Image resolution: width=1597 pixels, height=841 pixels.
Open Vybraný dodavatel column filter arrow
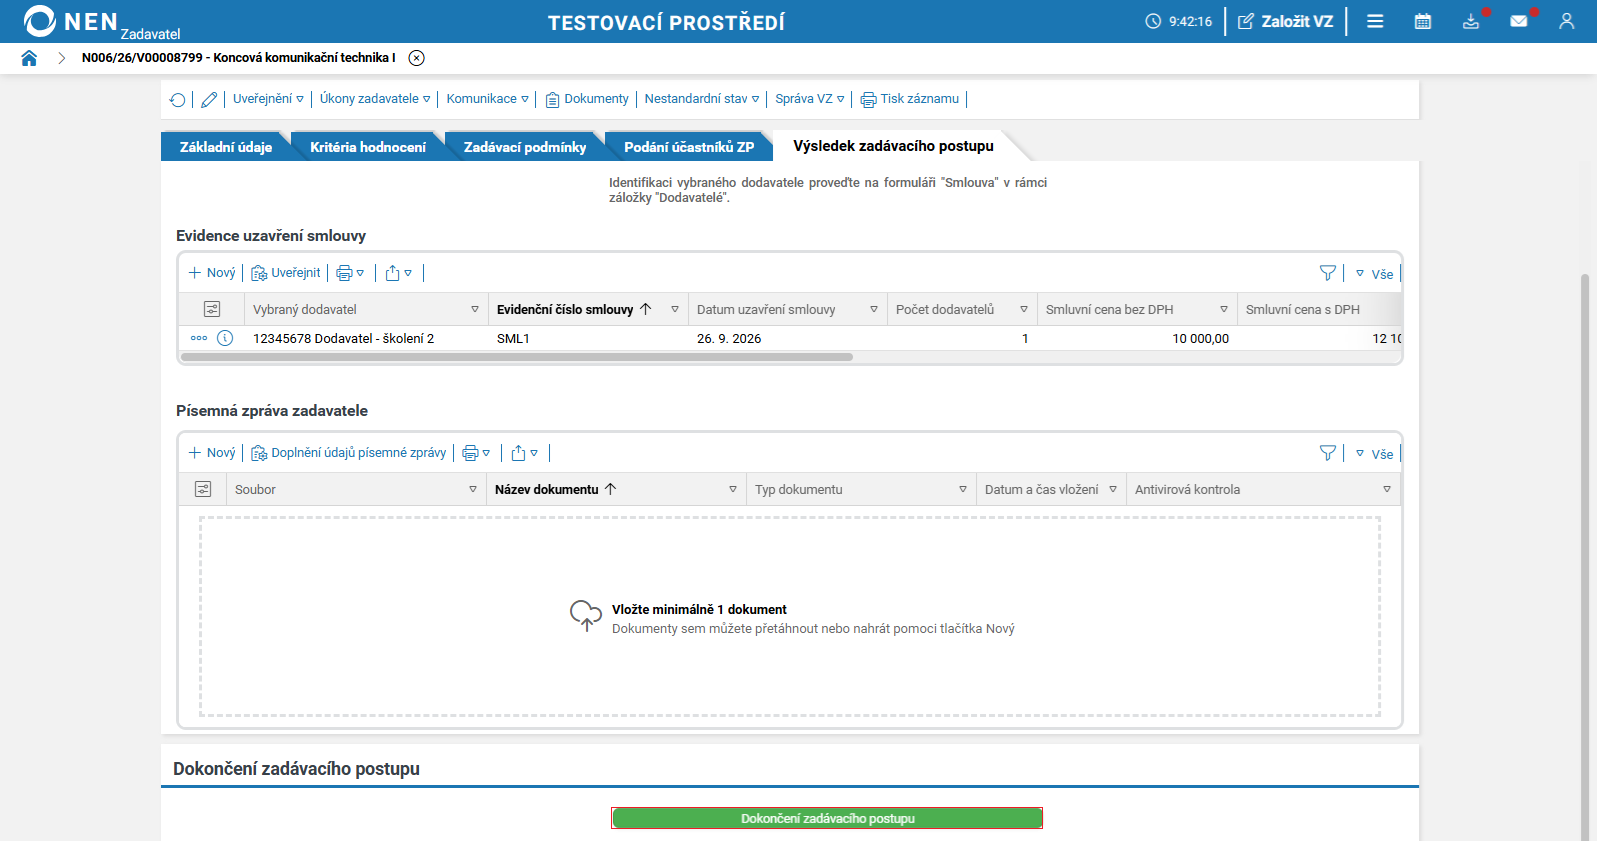pyautogui.click(x=475, y=310)
